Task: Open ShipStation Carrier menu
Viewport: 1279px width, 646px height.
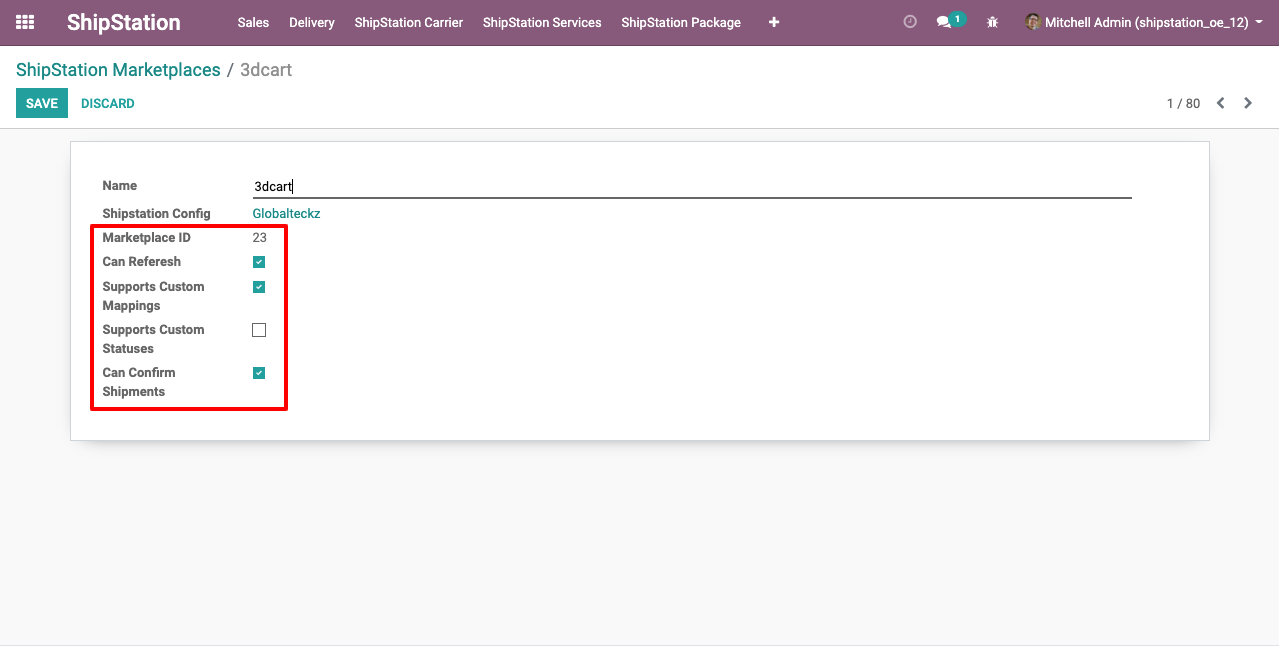Action: click(409, 22)
